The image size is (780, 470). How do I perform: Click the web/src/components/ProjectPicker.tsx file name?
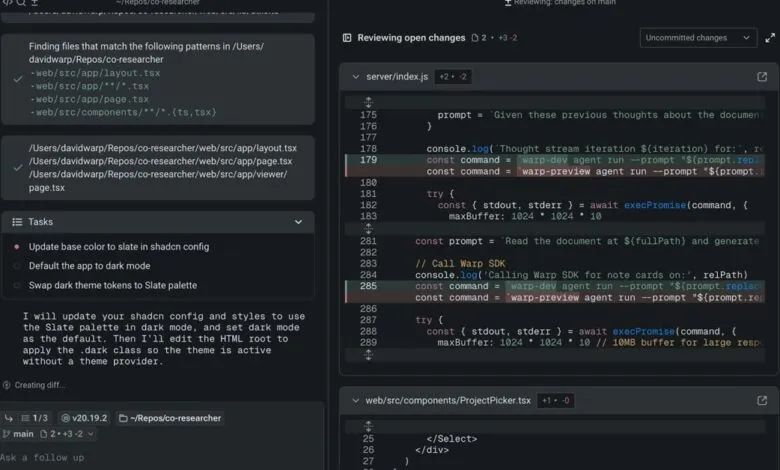coord(448,400)
